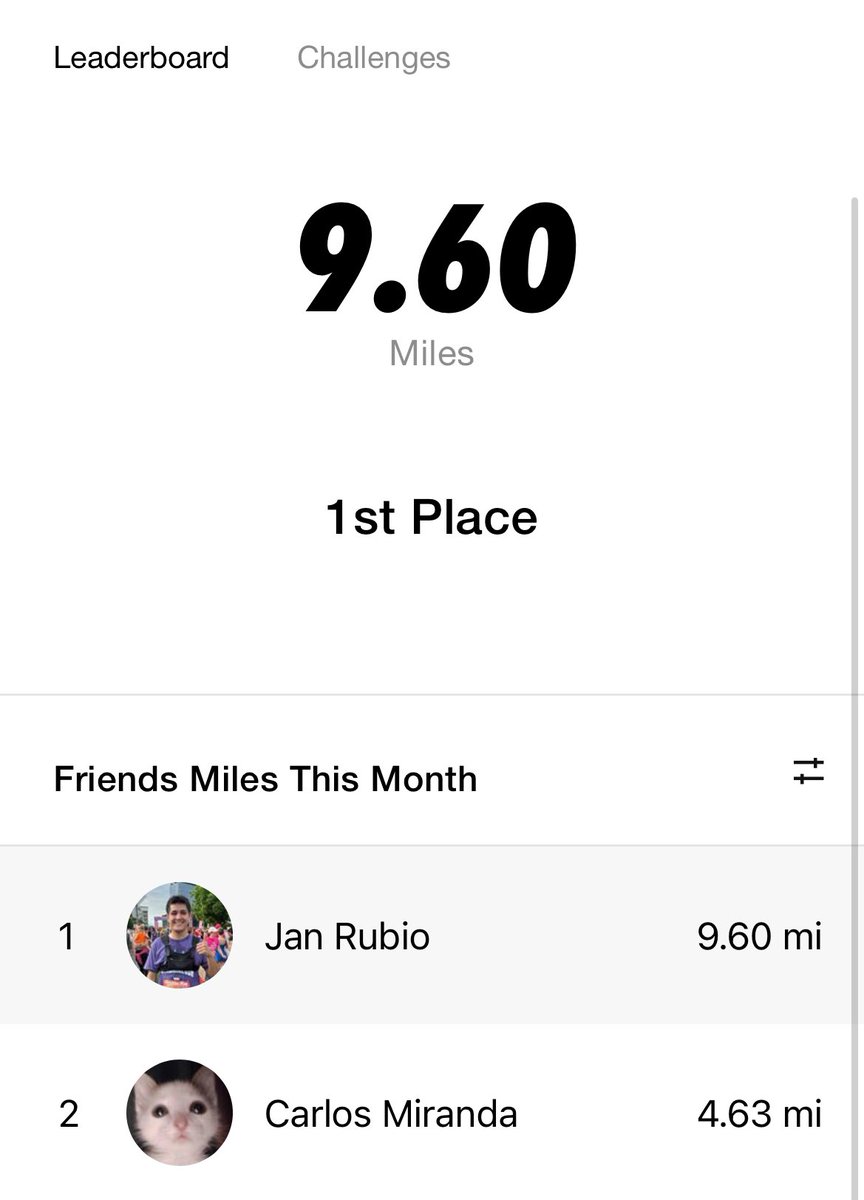Image resolution: width=864 pixels, height=1200 pixels.
Task: Tap the Jan Rubio name
Action: pyautogui.click(x=347, y=937)
